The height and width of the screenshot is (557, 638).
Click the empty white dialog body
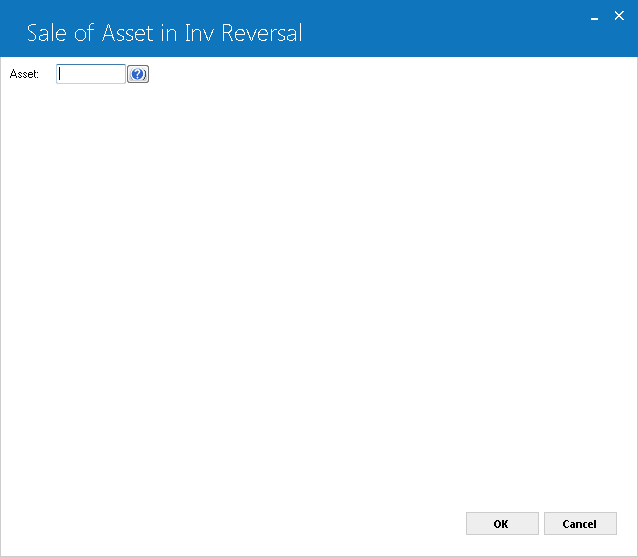click(x=319, y=285)
